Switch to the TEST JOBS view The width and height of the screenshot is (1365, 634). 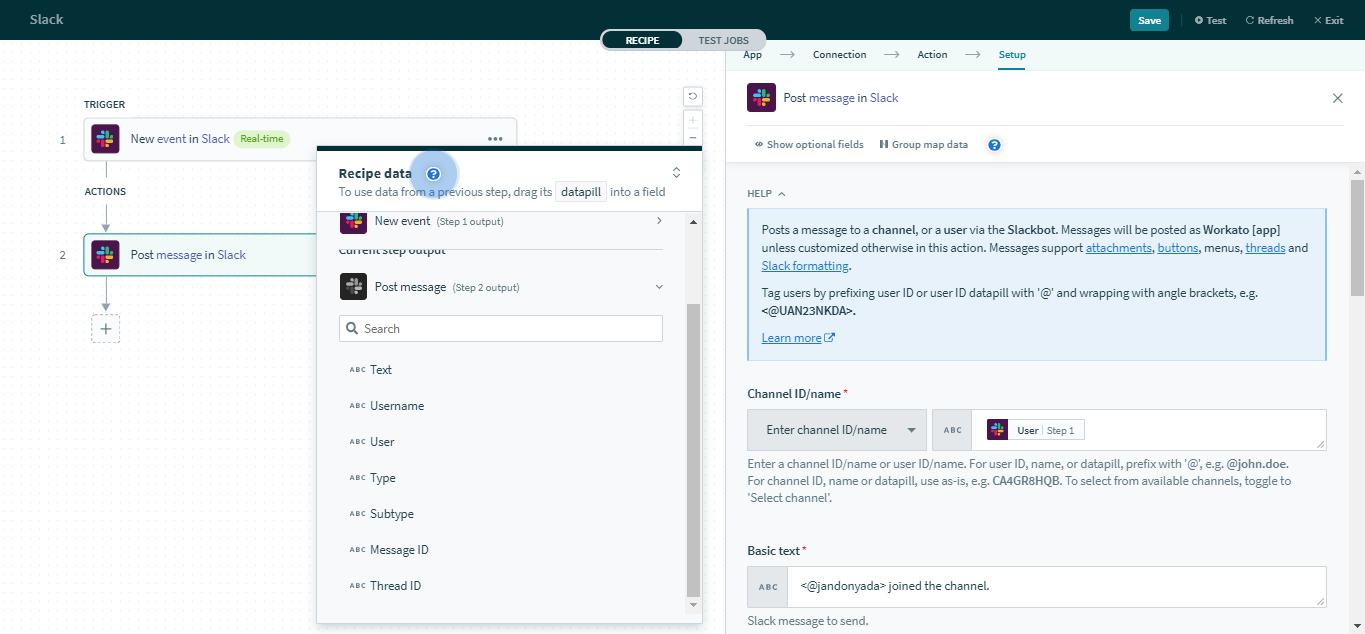(723, 40)
